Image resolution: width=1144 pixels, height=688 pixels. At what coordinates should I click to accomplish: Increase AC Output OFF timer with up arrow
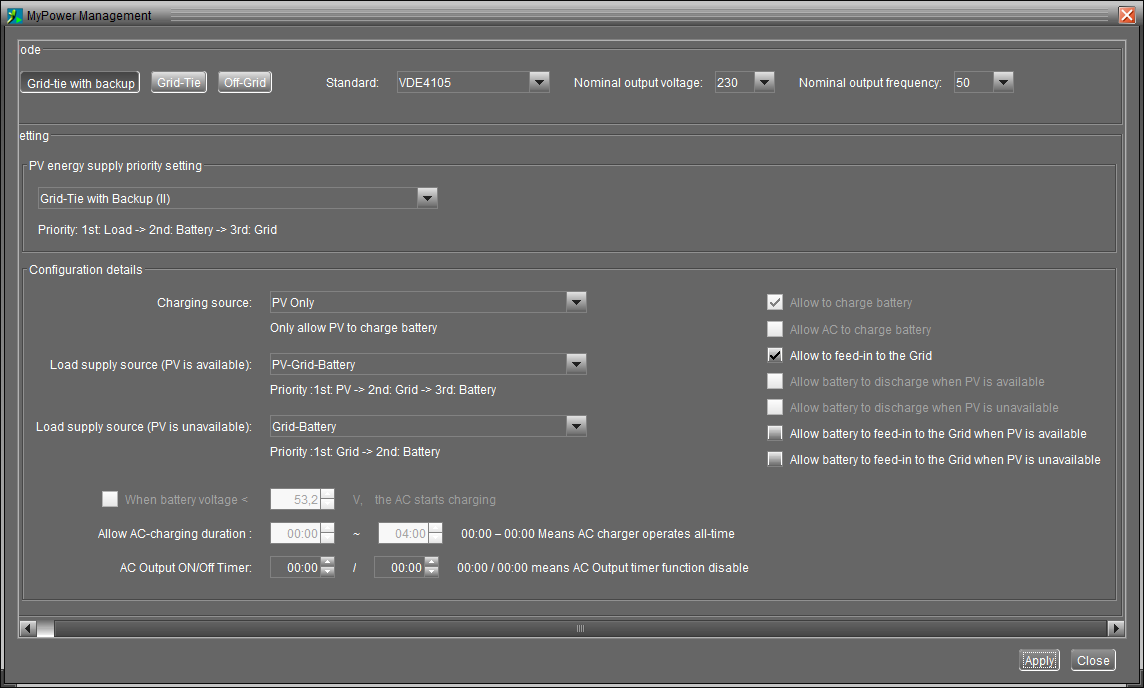click(x=432, y=563)
